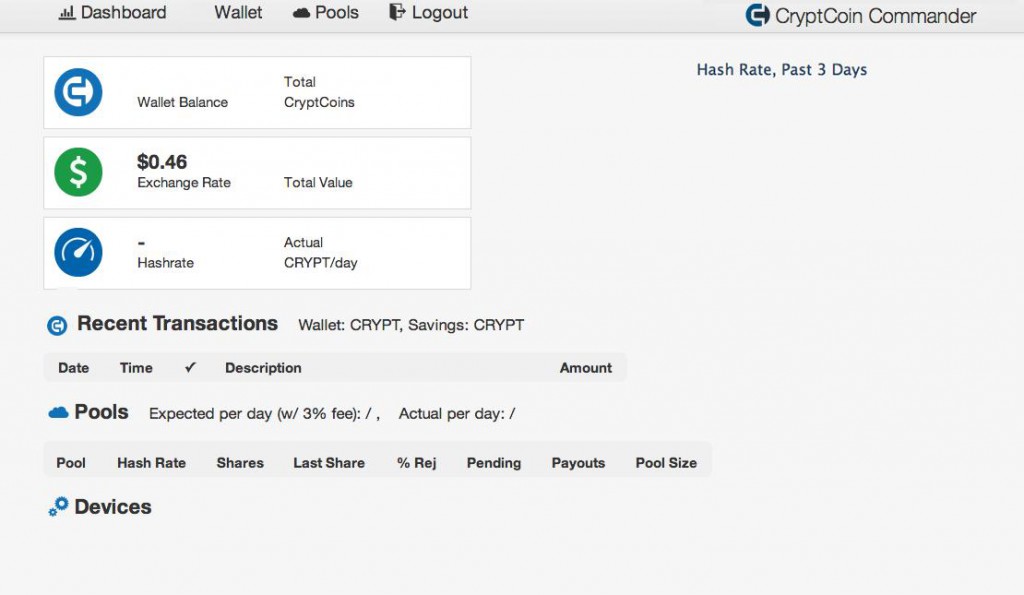Click the Recent Transactions coin icon
The width and height of the screenshot is (1024, 595).
click(x=57, y=325)
